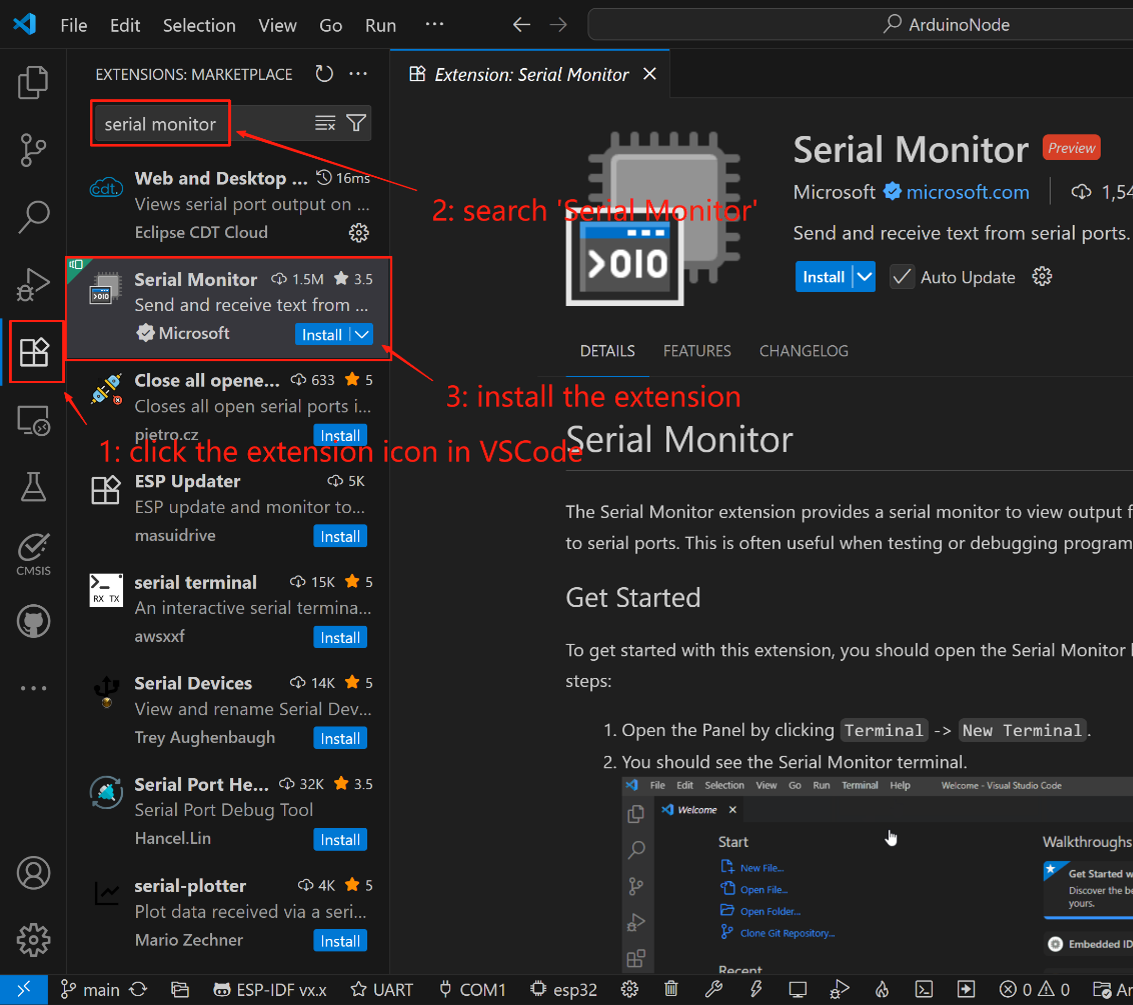Open the Testing flask icon
Viewport: 1133px width, 1005px height.
click(x=33, y=487)
